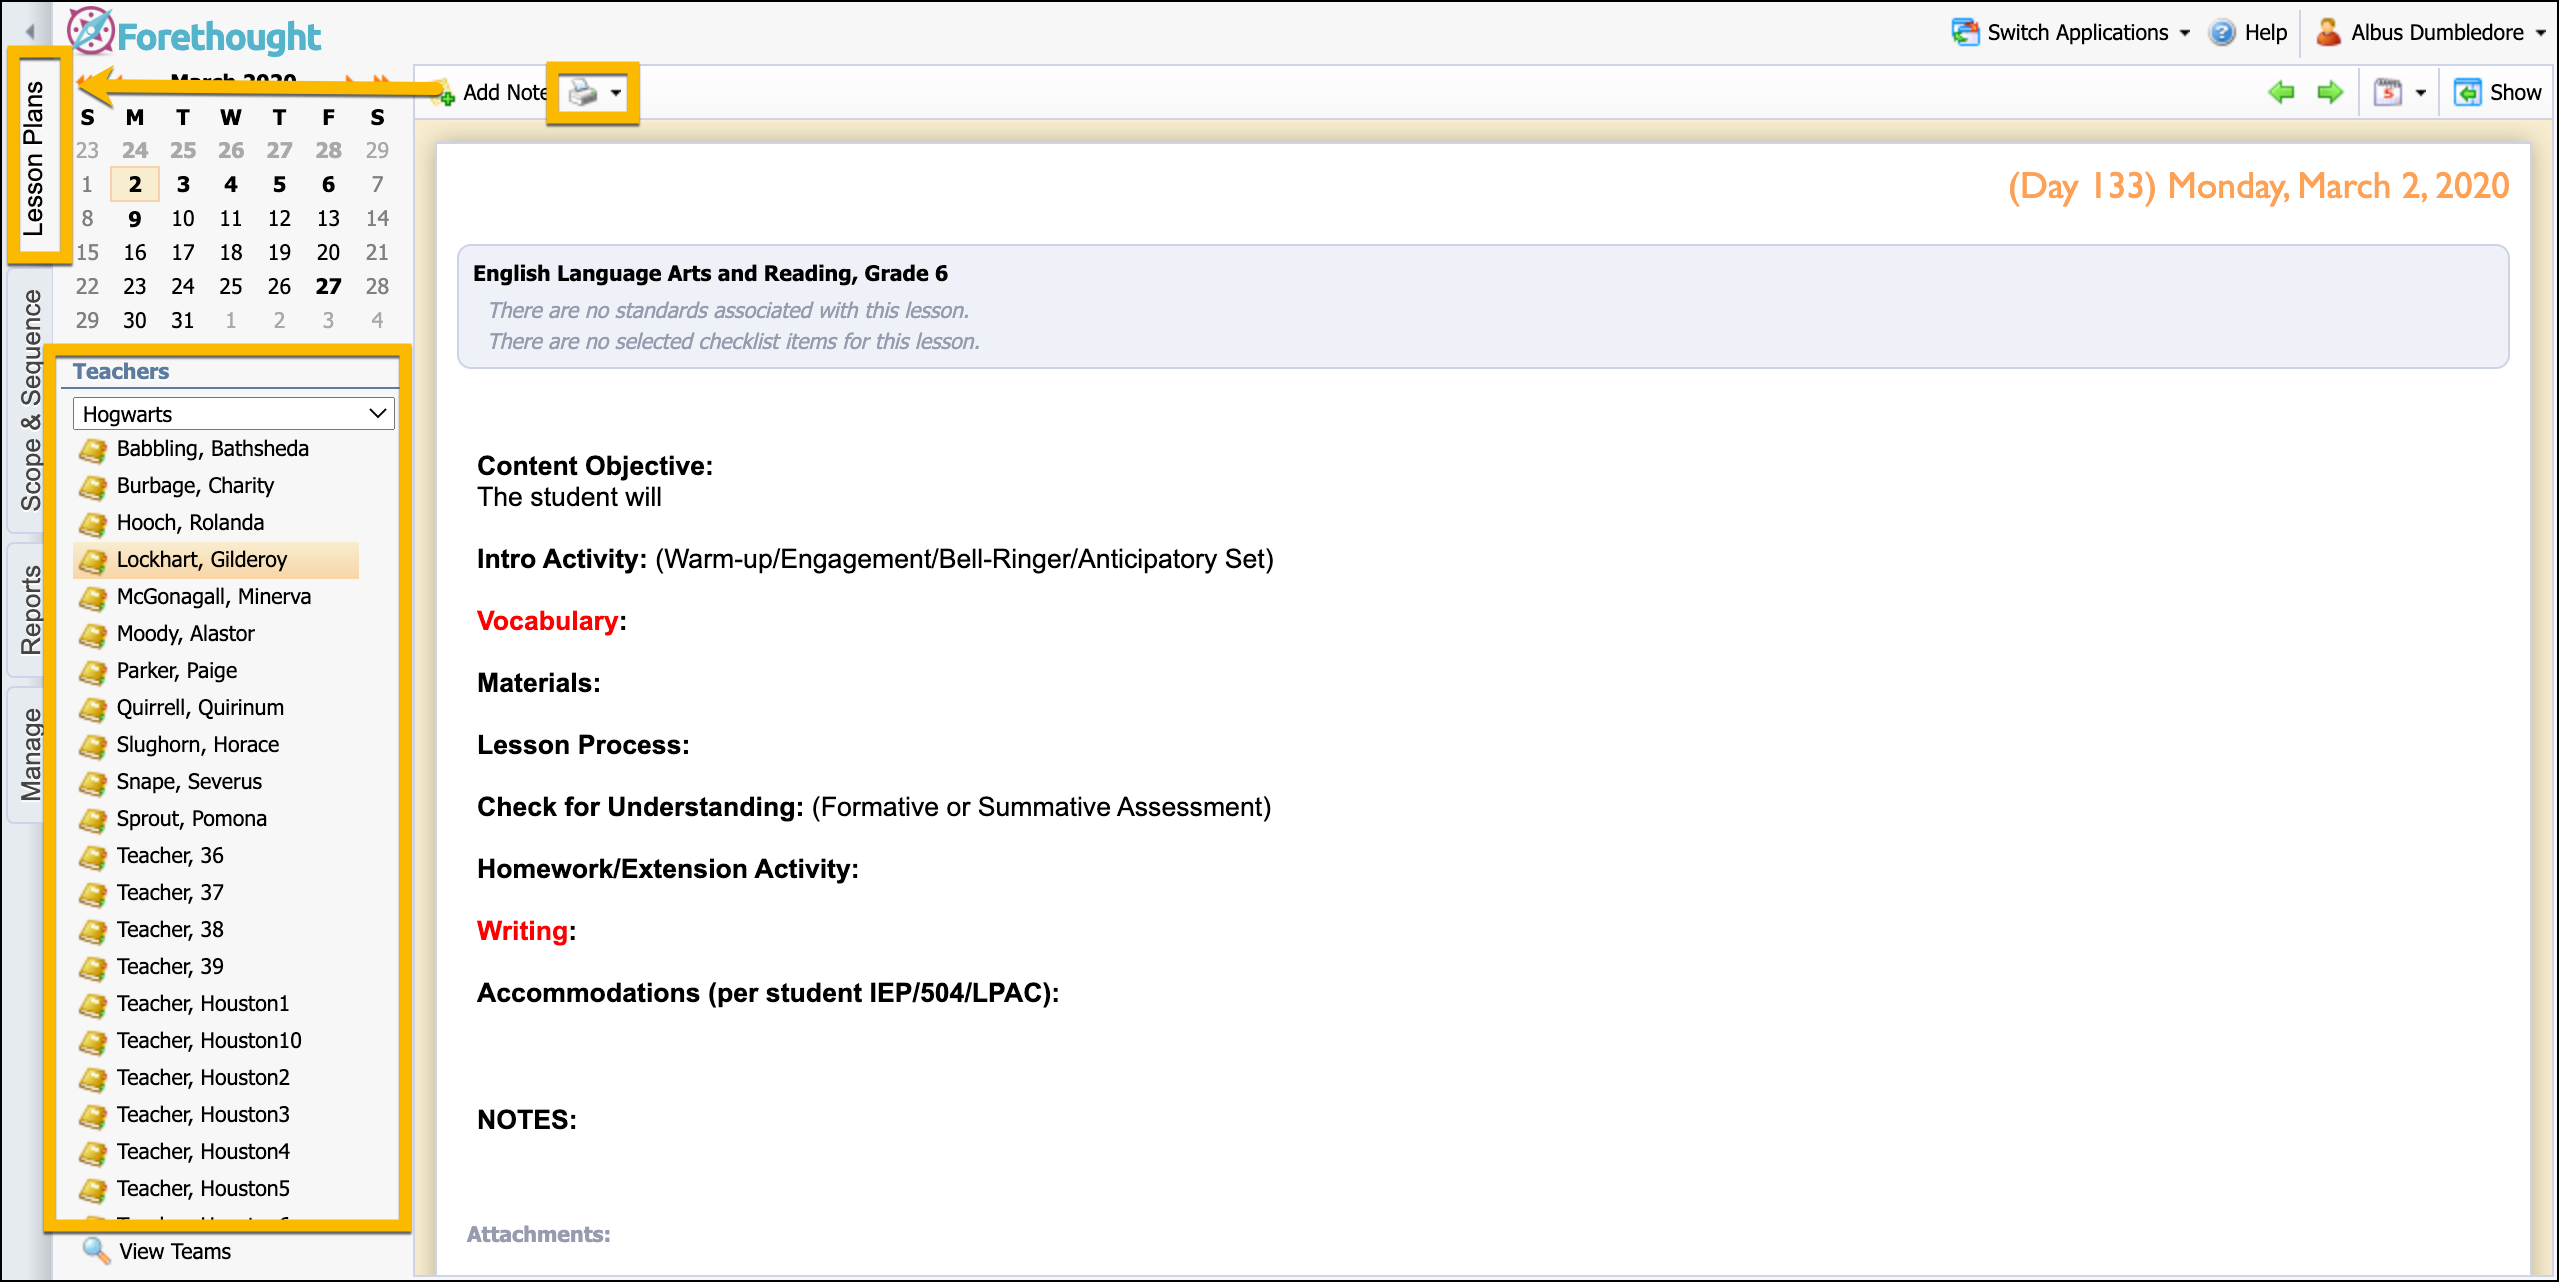Click the Help question mark icon

(2222, 32)
